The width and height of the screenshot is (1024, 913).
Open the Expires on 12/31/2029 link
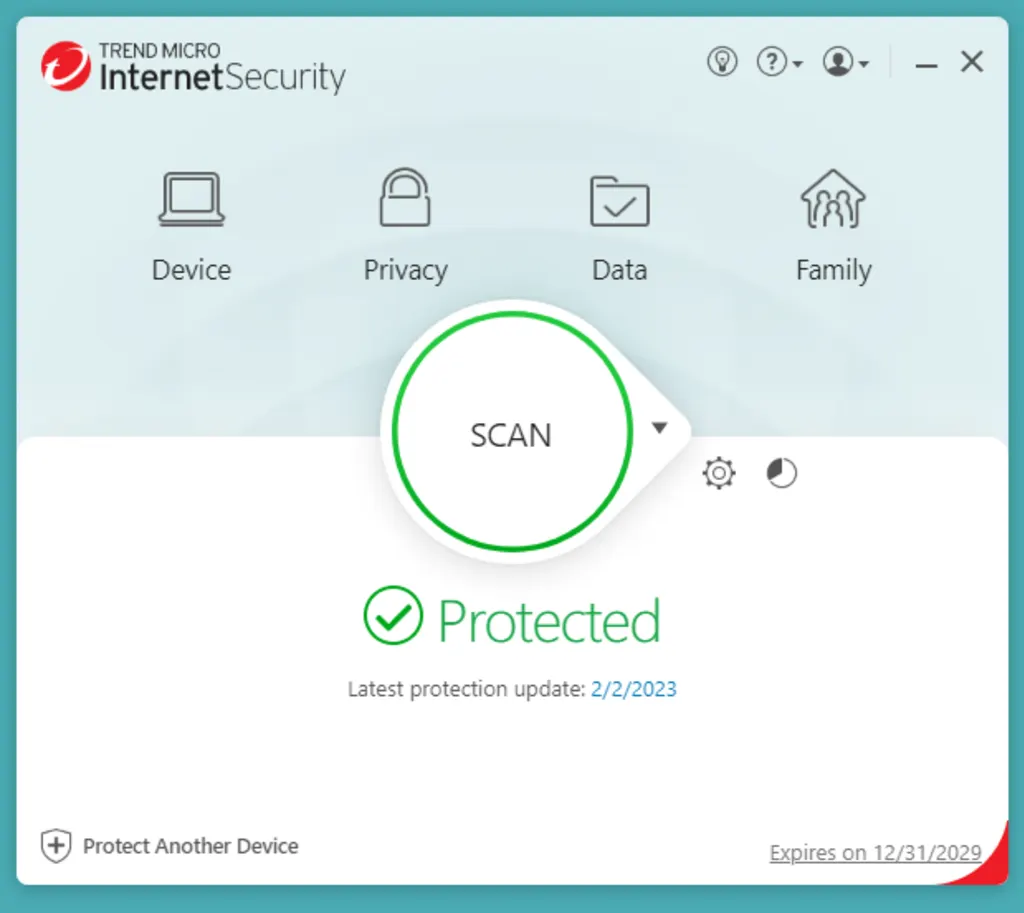(875, 852)
